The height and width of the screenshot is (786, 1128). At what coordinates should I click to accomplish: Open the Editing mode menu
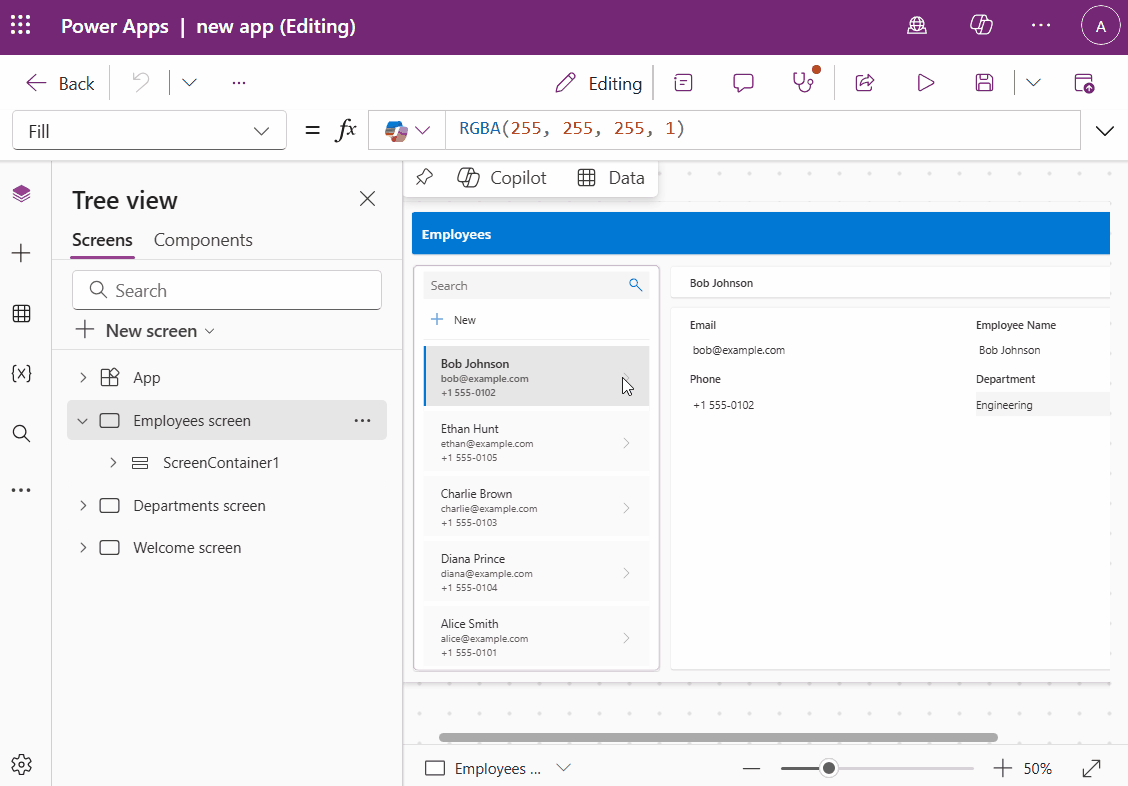tap(598, 82)
